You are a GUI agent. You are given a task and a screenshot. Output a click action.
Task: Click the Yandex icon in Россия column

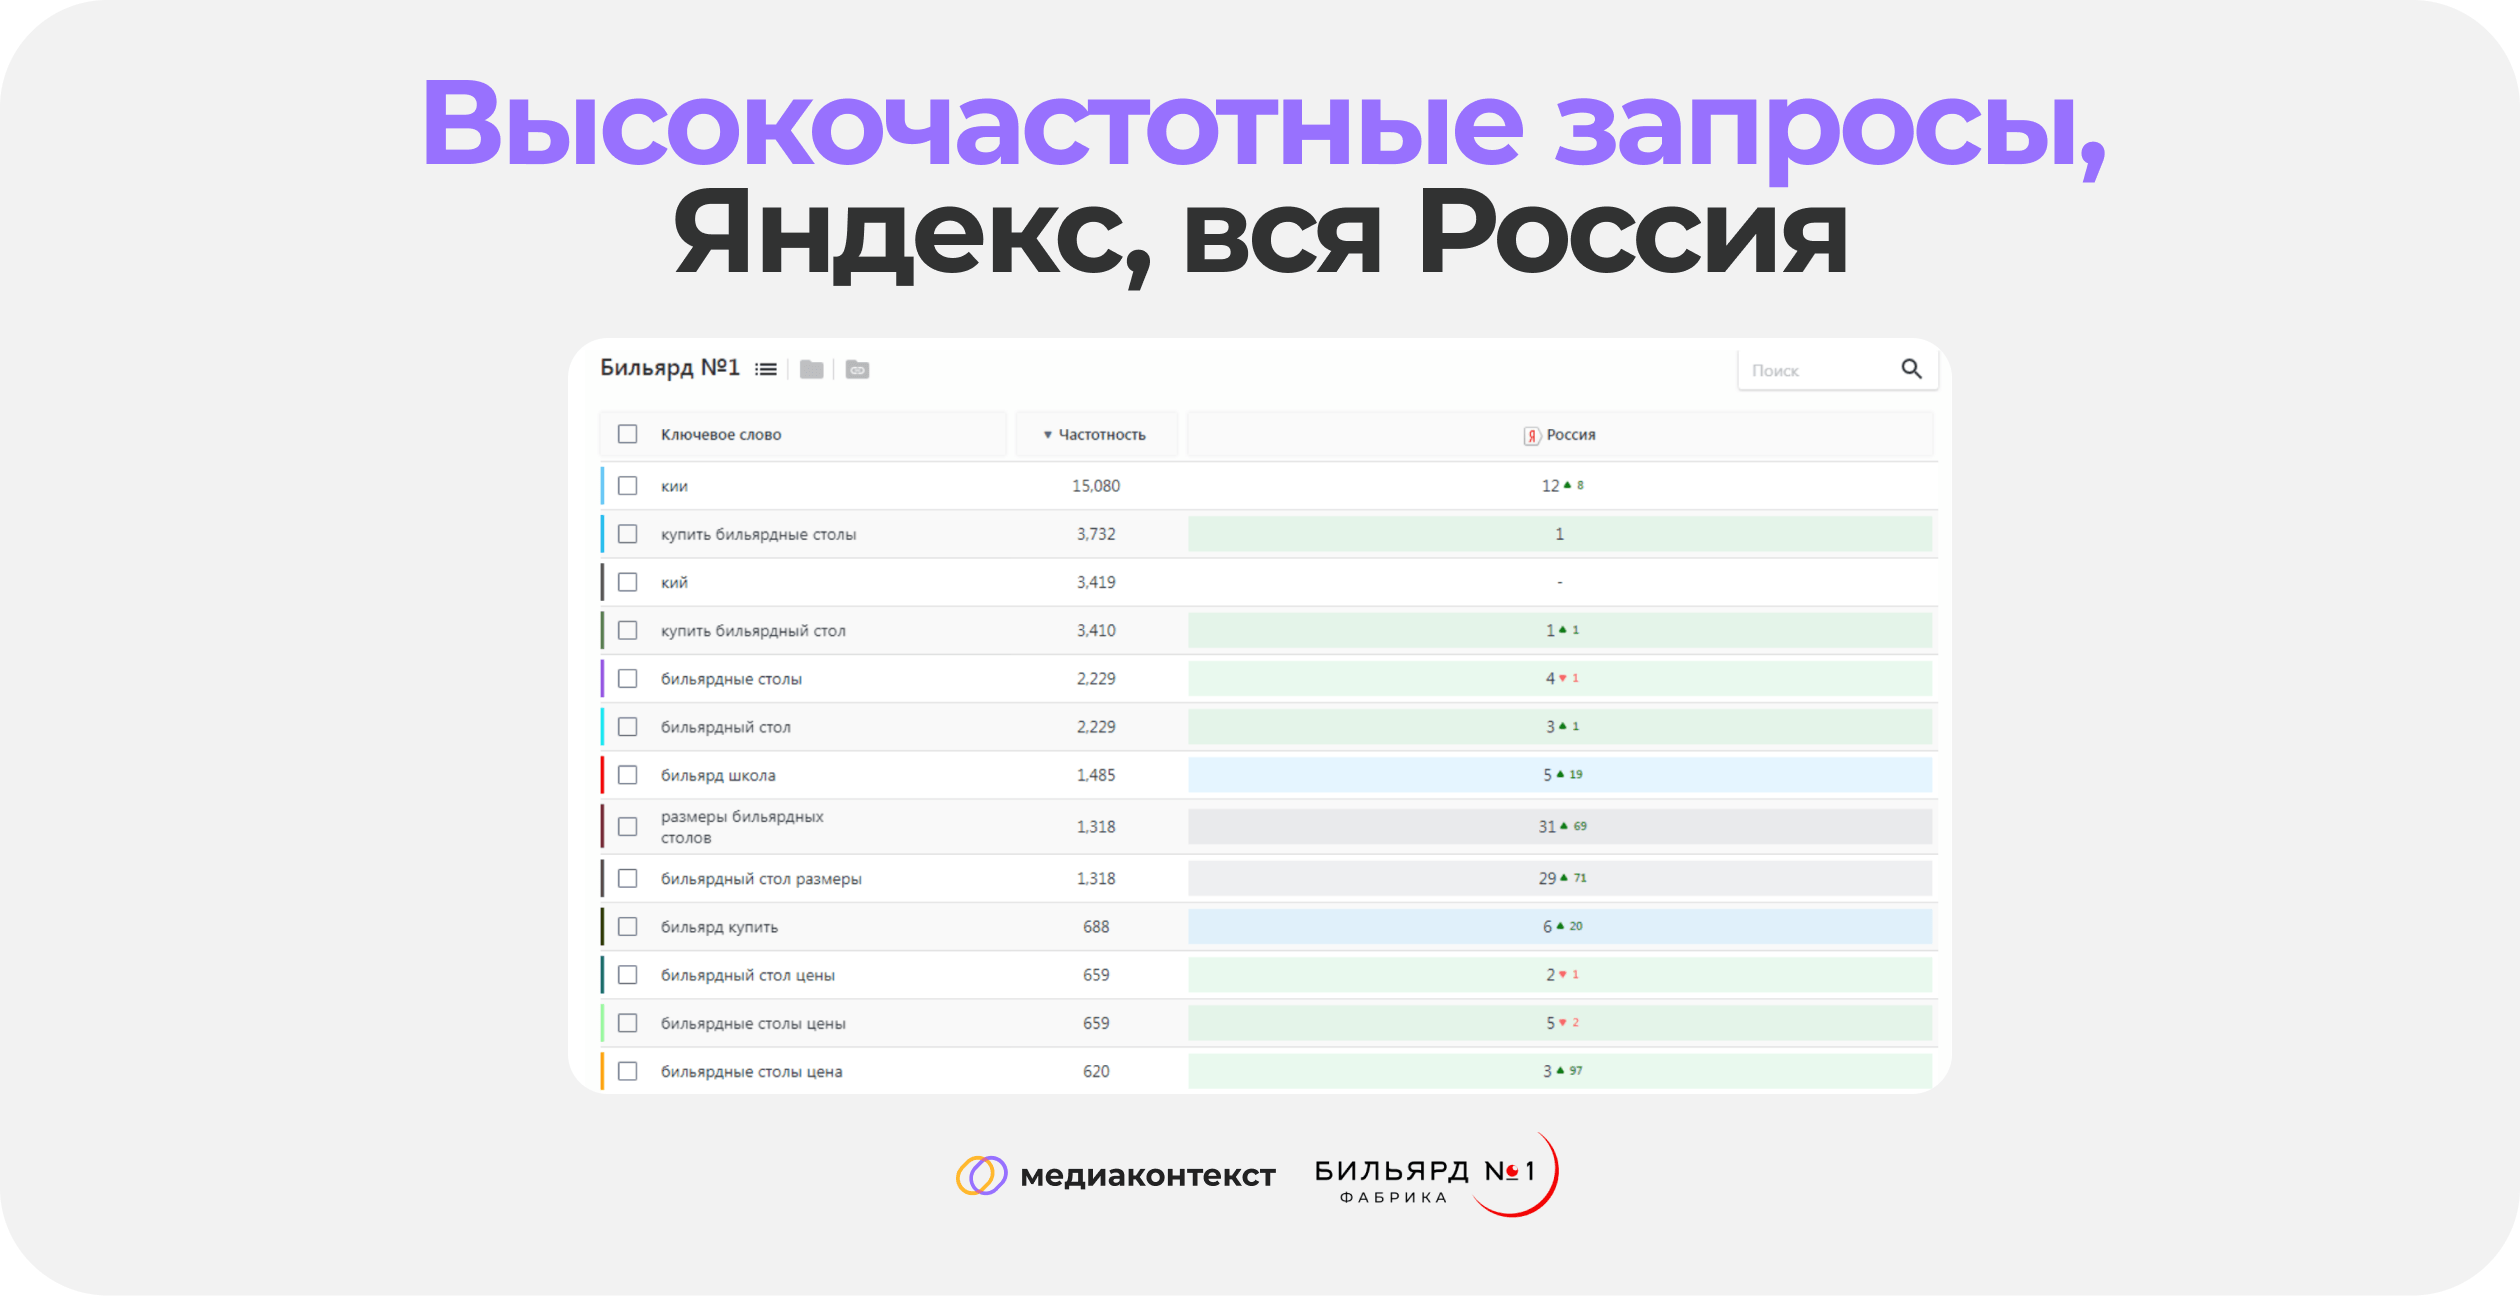click(1531, 435)
